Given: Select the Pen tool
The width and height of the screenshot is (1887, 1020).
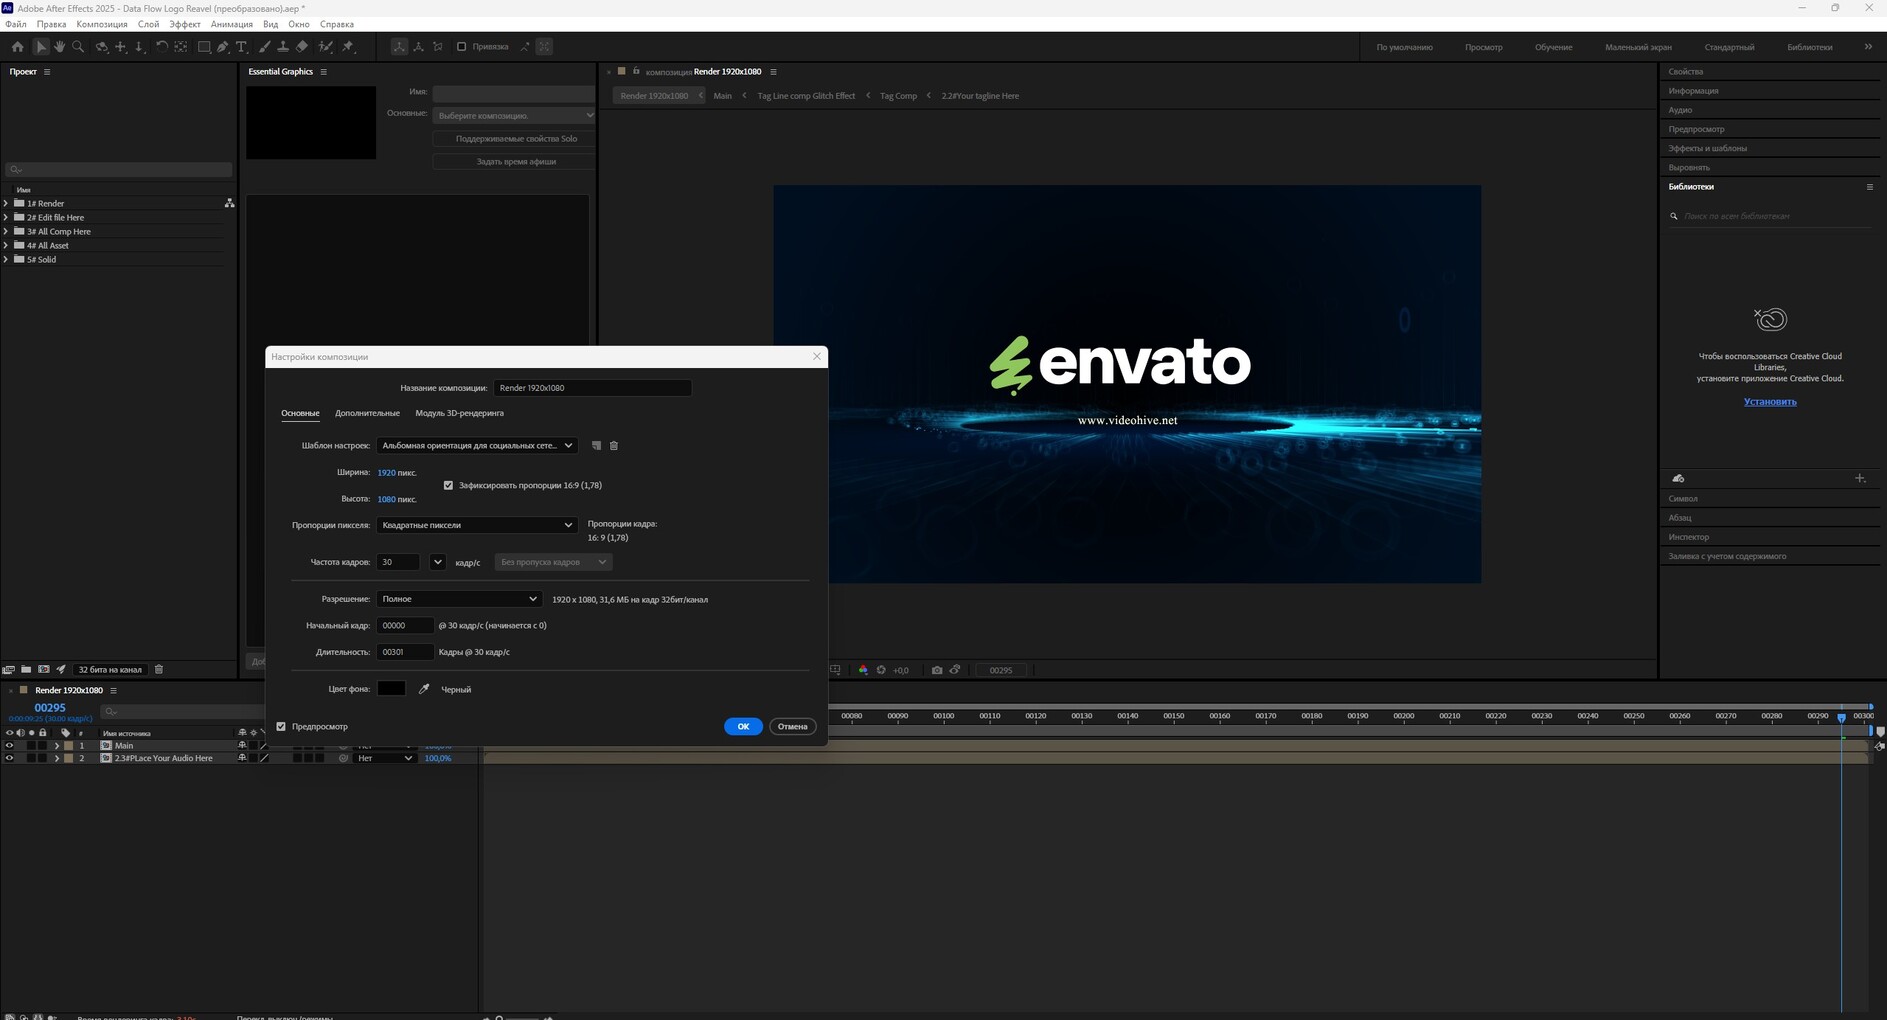Looking at the screenshot, I should coord(223,47).
